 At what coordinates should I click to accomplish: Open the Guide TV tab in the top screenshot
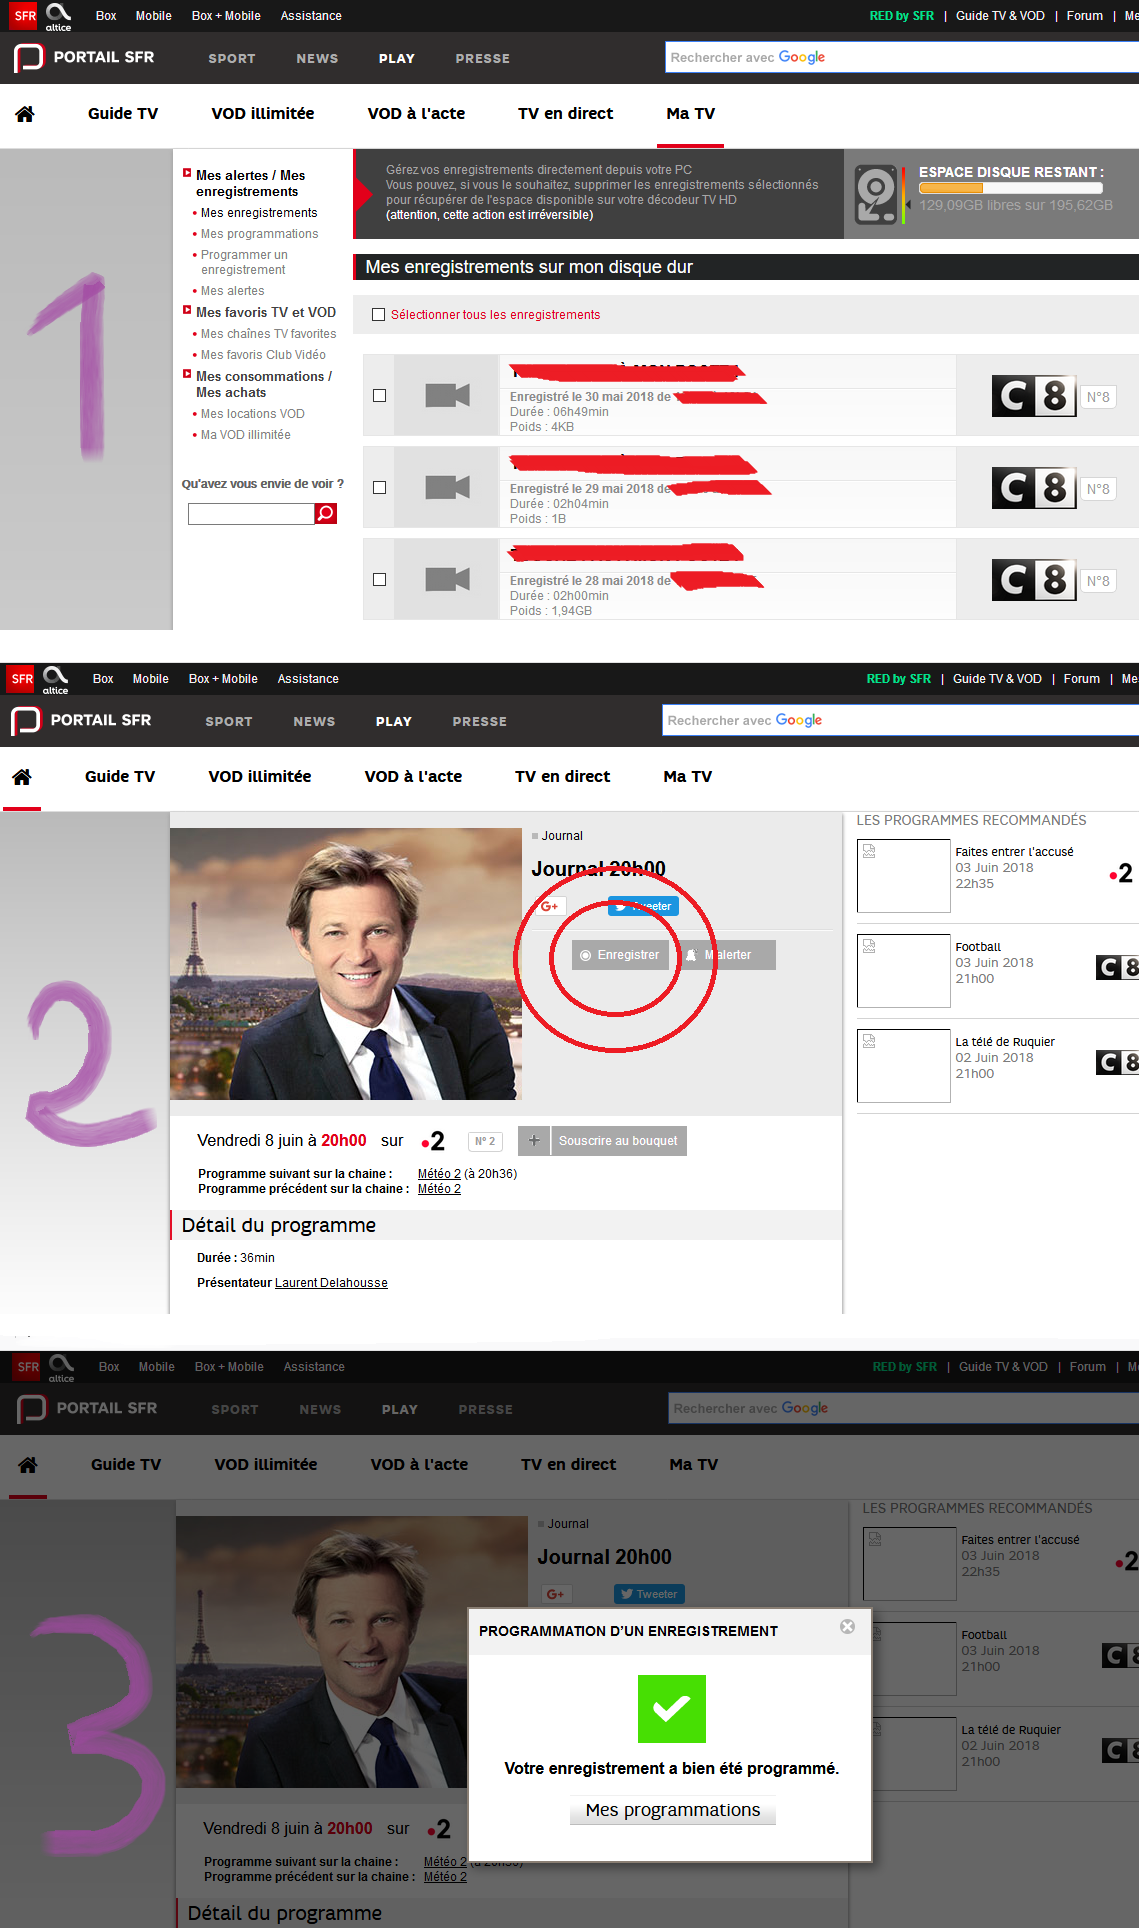click(x=123, y=114)
